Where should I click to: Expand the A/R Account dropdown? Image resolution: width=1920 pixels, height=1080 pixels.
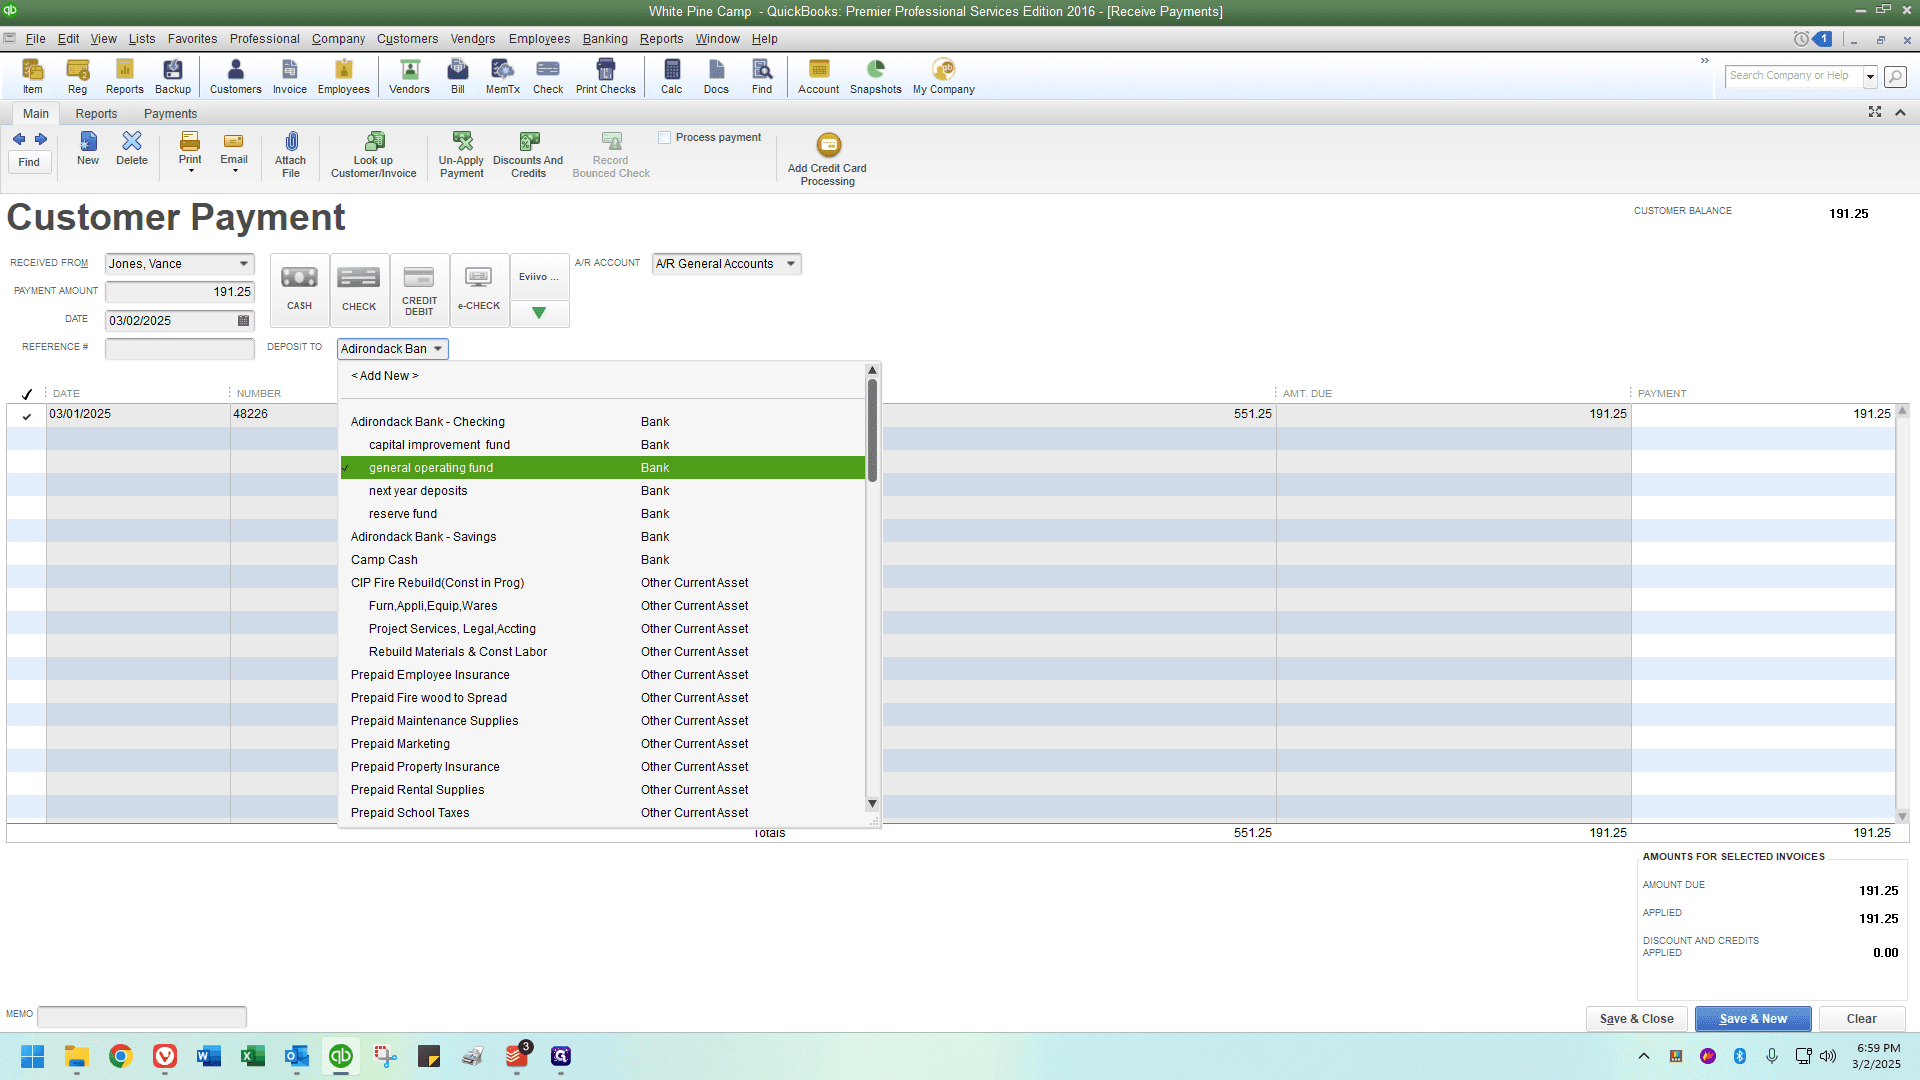click(x=791, y=264)
